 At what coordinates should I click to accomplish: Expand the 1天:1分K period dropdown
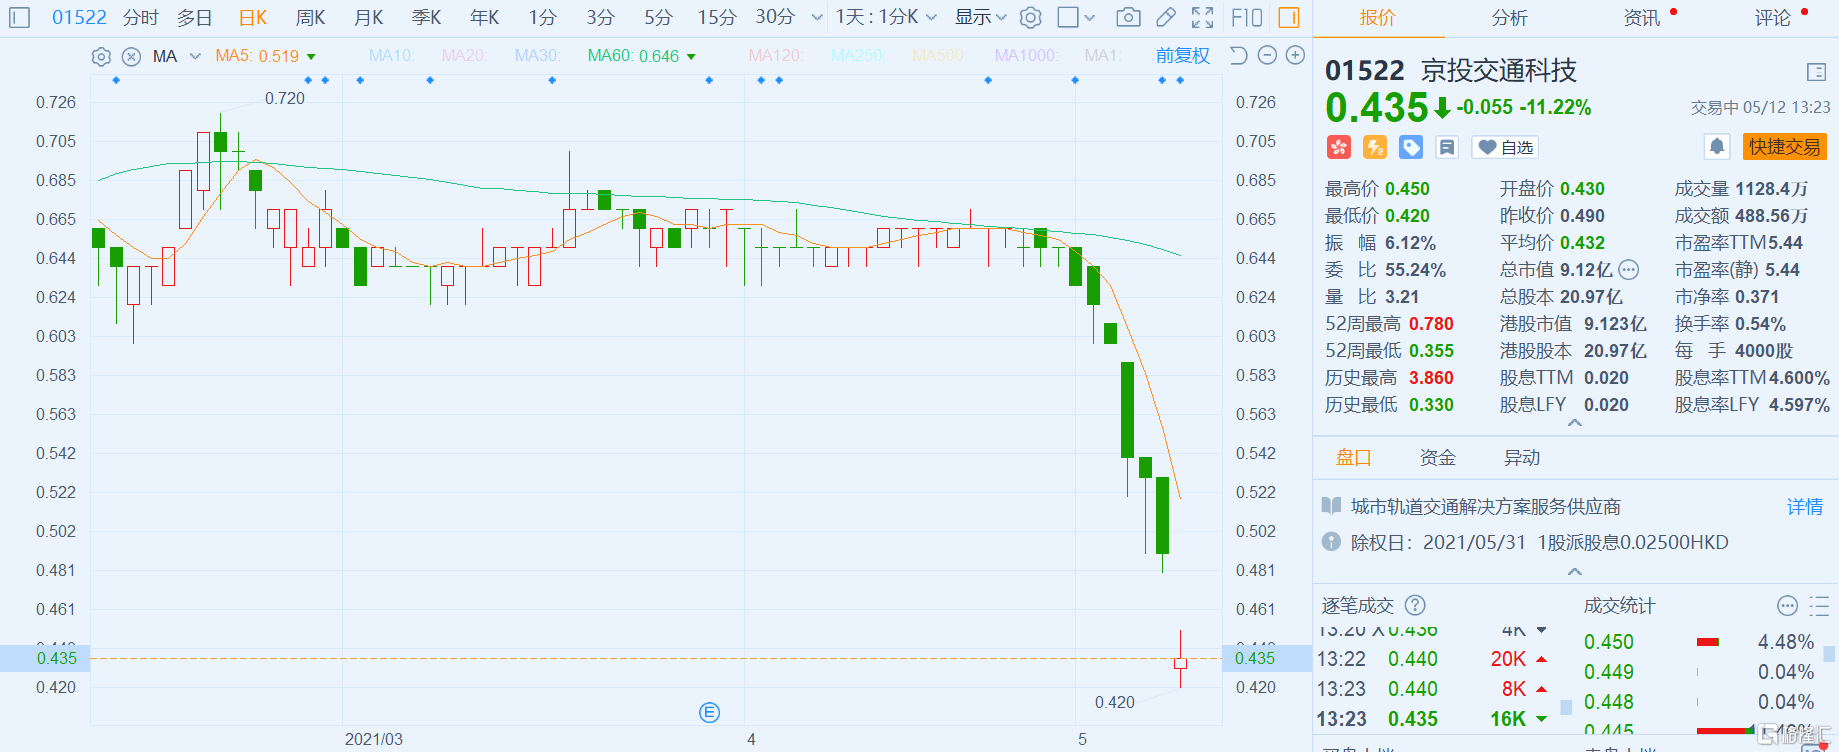click(x=886, y=17)
